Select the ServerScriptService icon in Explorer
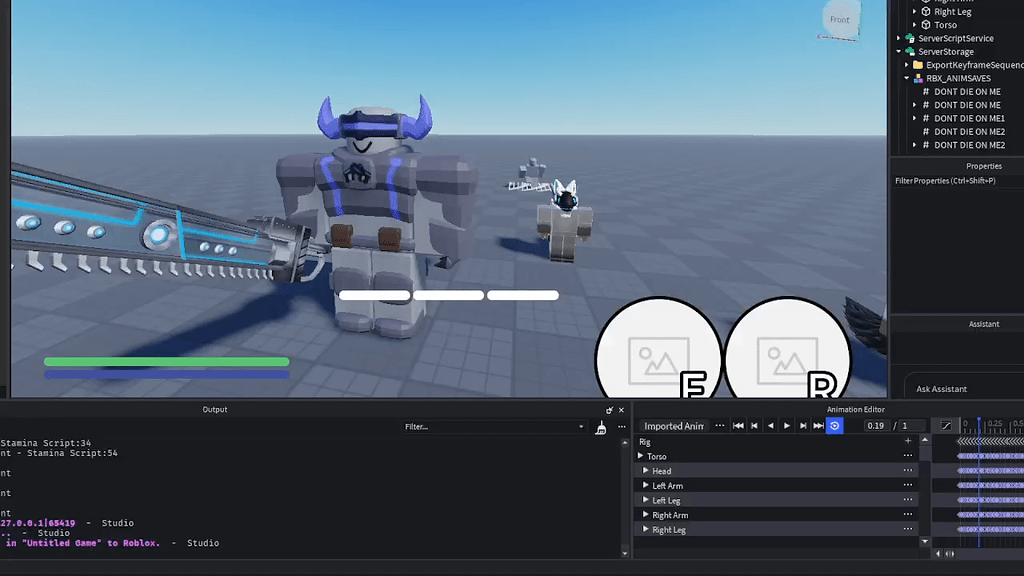This screenshot has height=576, width=1024. 910,39
